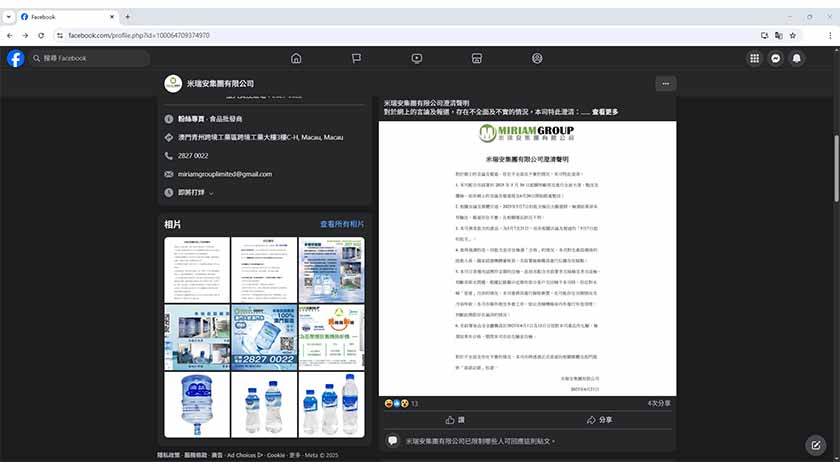Image resolution: width=840 pixels, height=470 pixels.
Task: Click the page vertical scrollbar
Action: [x=836, y=169]
